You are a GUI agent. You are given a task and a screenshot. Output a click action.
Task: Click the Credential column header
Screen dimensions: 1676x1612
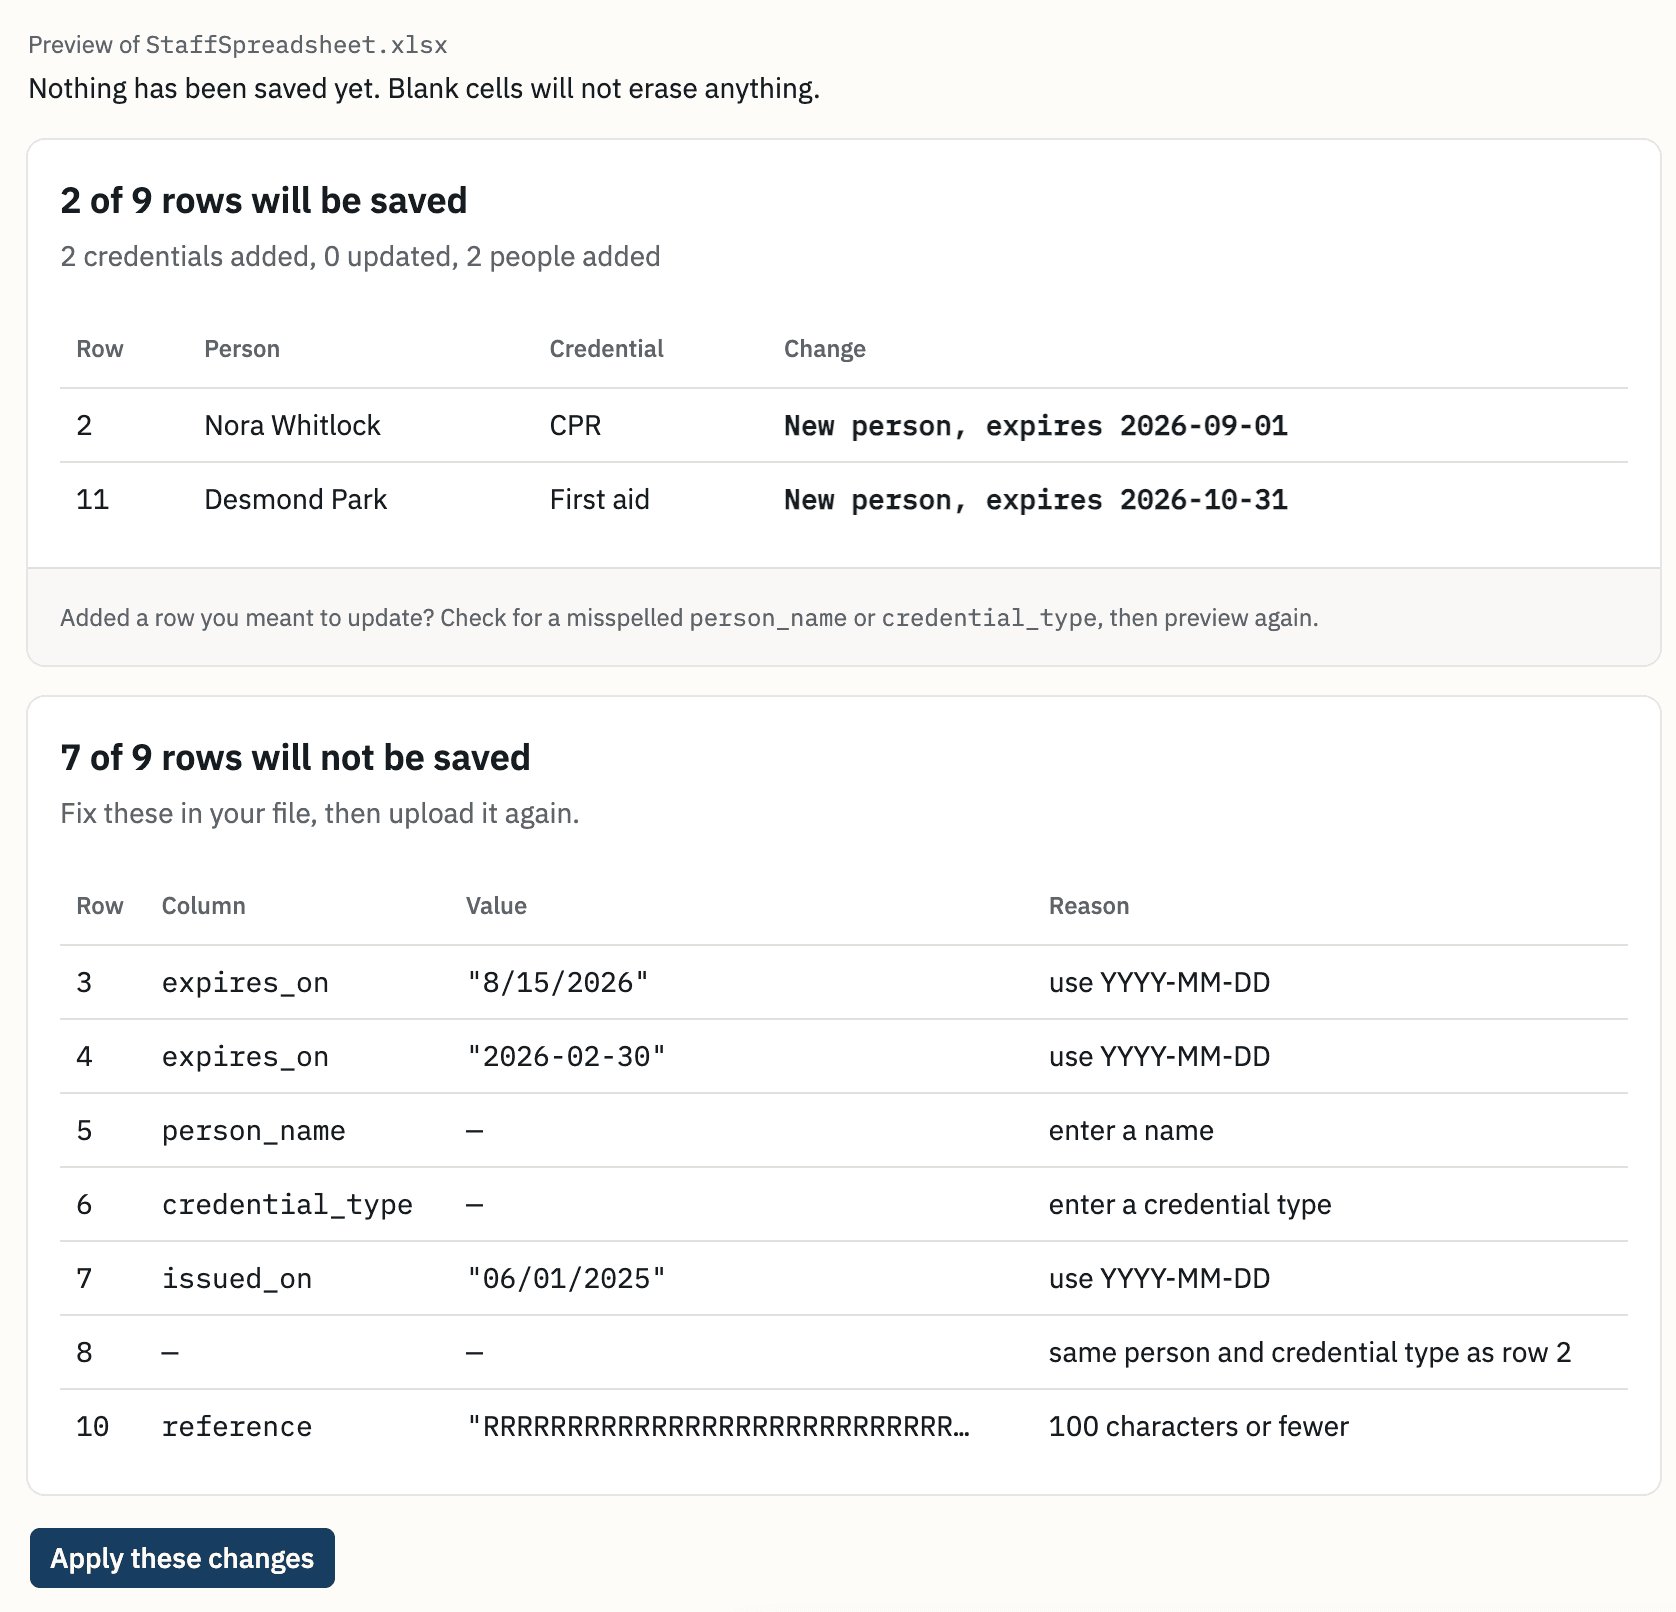click(x=606, y=349)
